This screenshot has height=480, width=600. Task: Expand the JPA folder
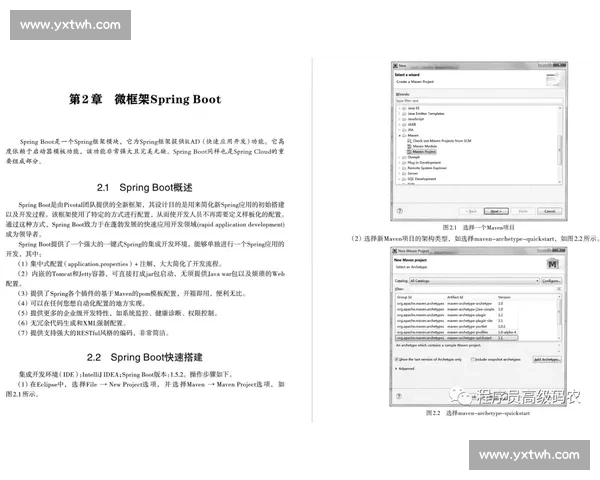[399, 130]
